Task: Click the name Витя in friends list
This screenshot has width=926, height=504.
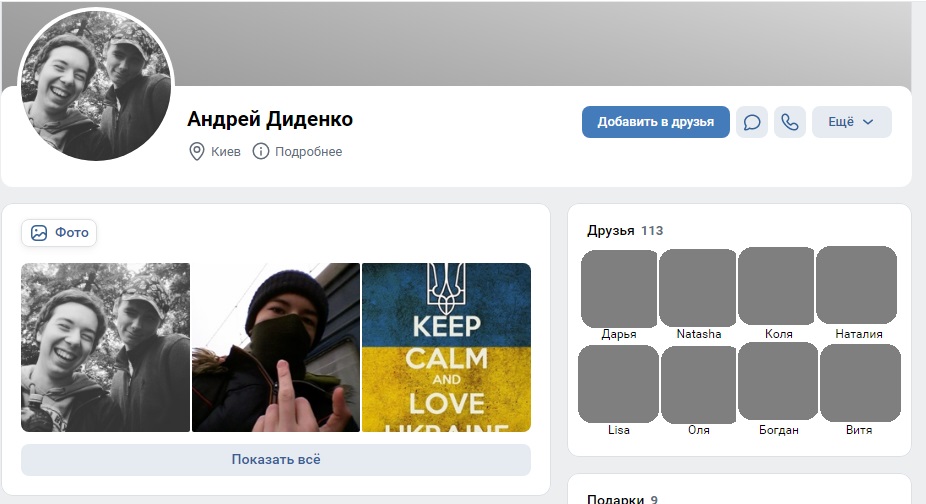Action: point(859,430)
